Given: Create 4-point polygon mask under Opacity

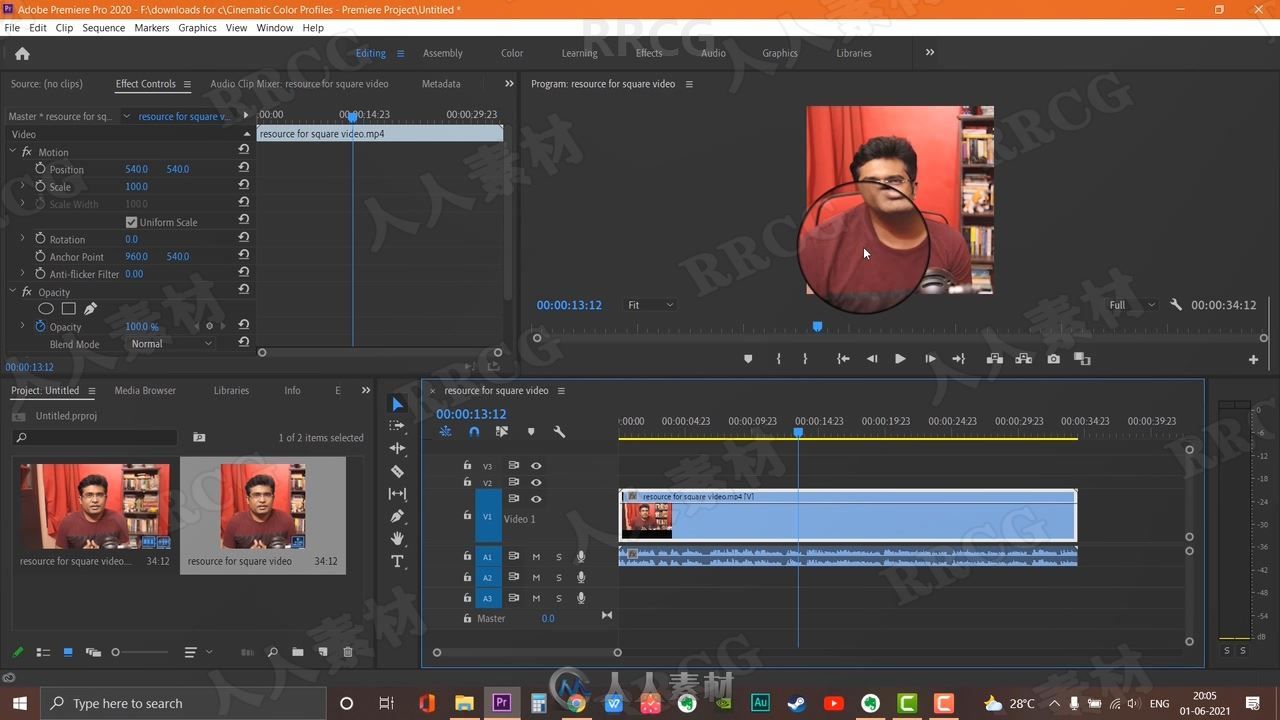Looking at the screenshot, I should (x=68, y=309).
